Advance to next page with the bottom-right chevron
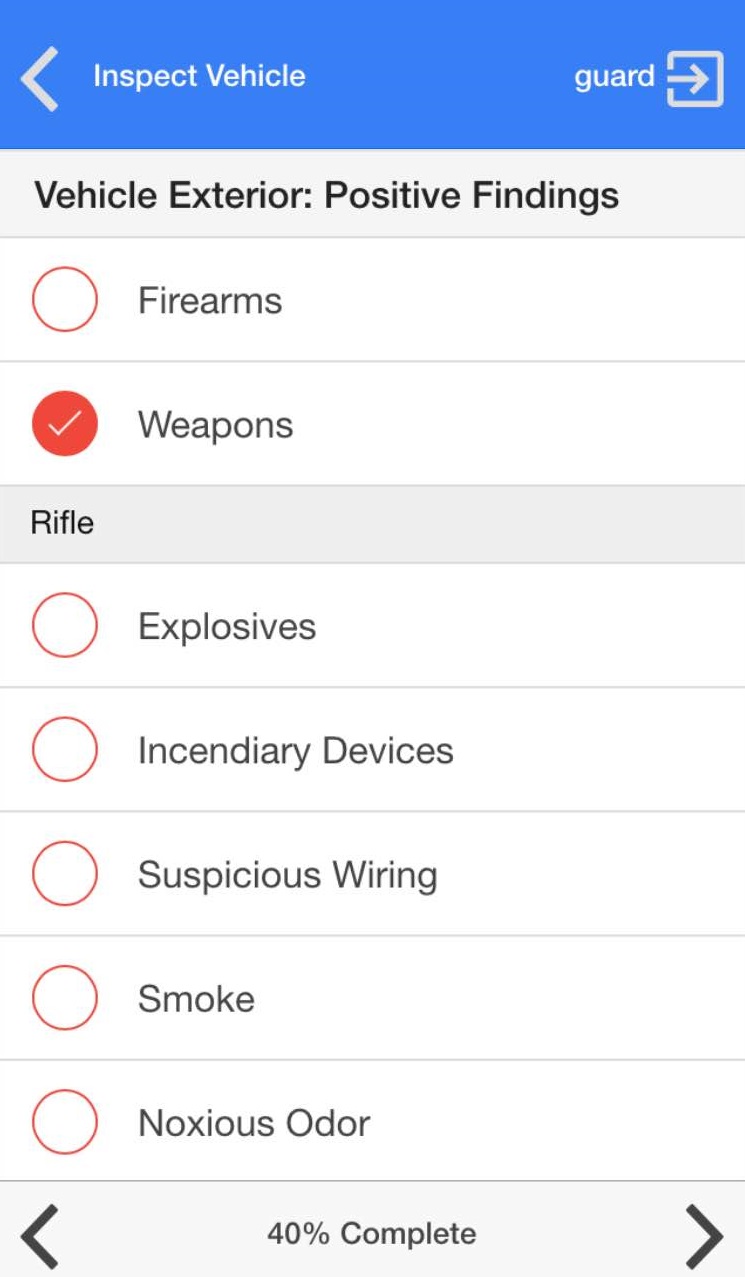Screen dimensions: 745x1277 (704, 1235)
